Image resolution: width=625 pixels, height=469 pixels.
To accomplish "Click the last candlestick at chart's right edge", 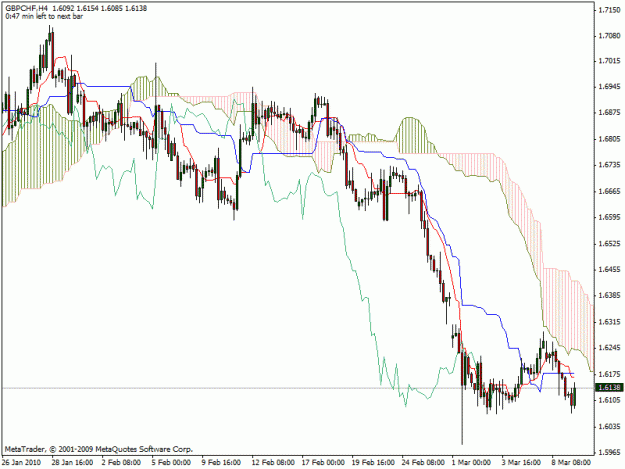I will pos(574,397).
